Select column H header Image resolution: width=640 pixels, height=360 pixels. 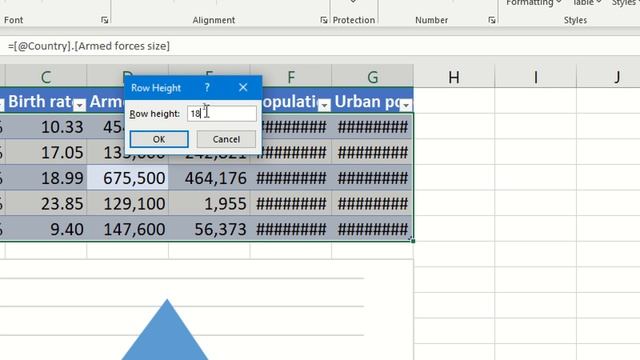[x=454, y=76]
